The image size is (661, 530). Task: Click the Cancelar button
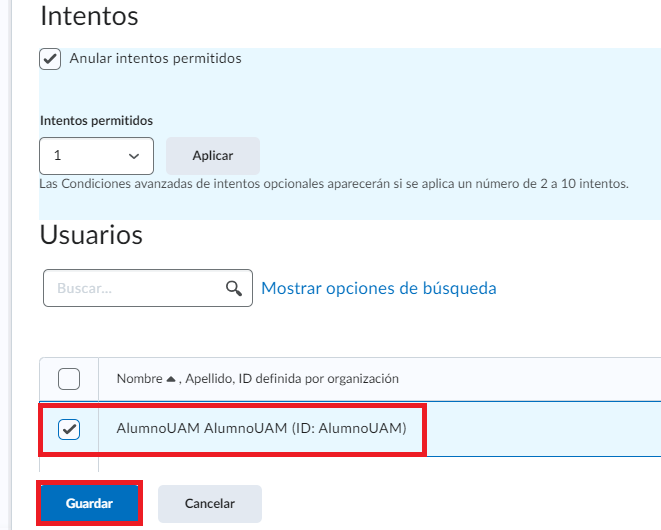tap(209, 504)
